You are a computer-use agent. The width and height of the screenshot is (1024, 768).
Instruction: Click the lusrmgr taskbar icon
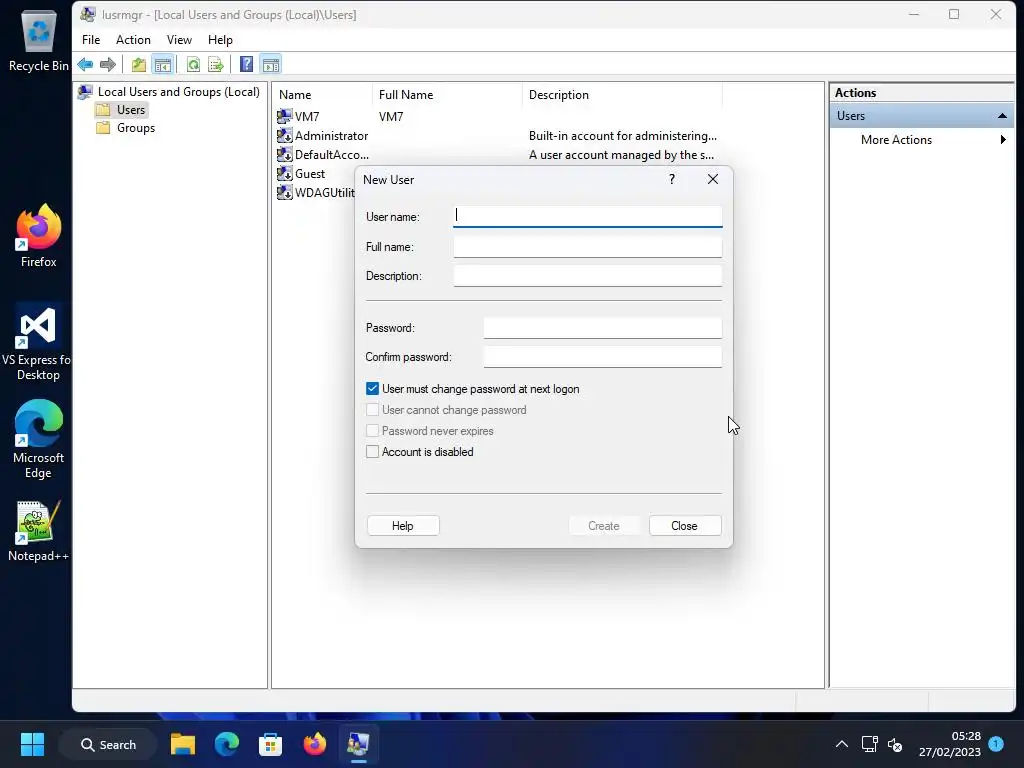(x=358, y=744)
